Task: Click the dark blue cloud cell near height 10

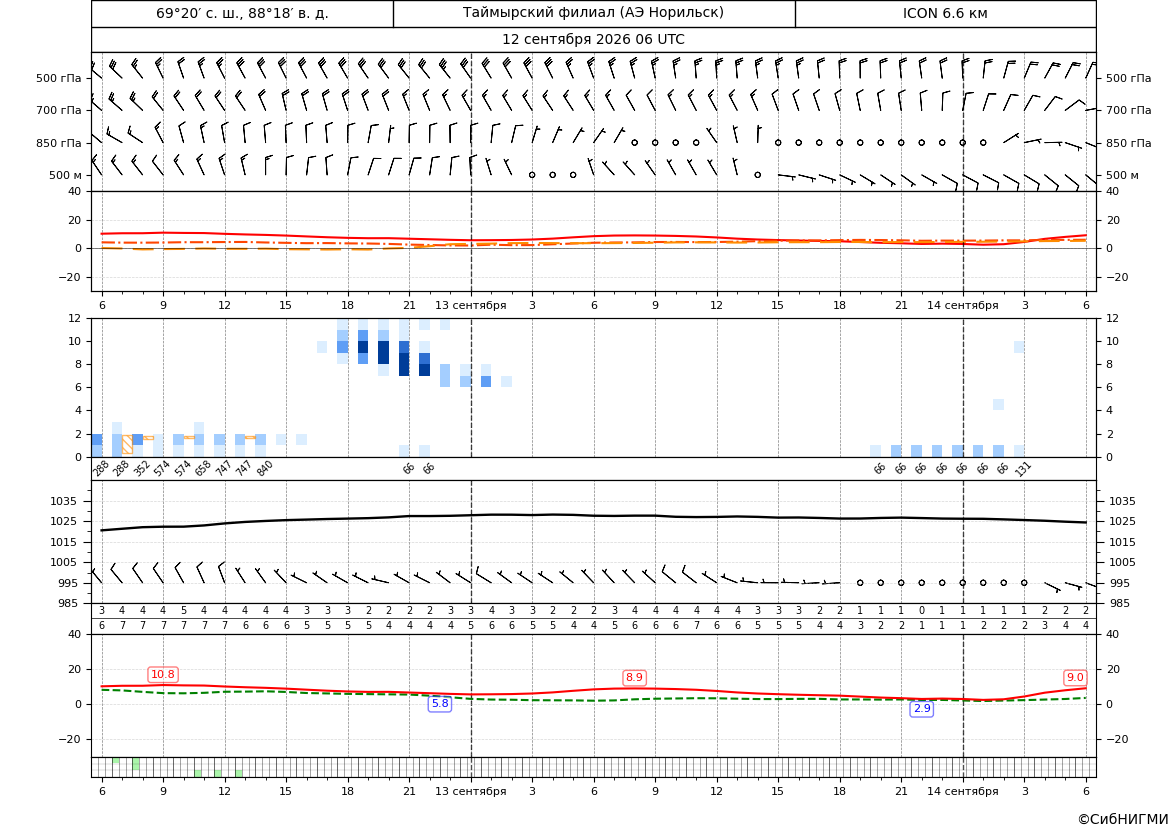Action: (363, 347)
